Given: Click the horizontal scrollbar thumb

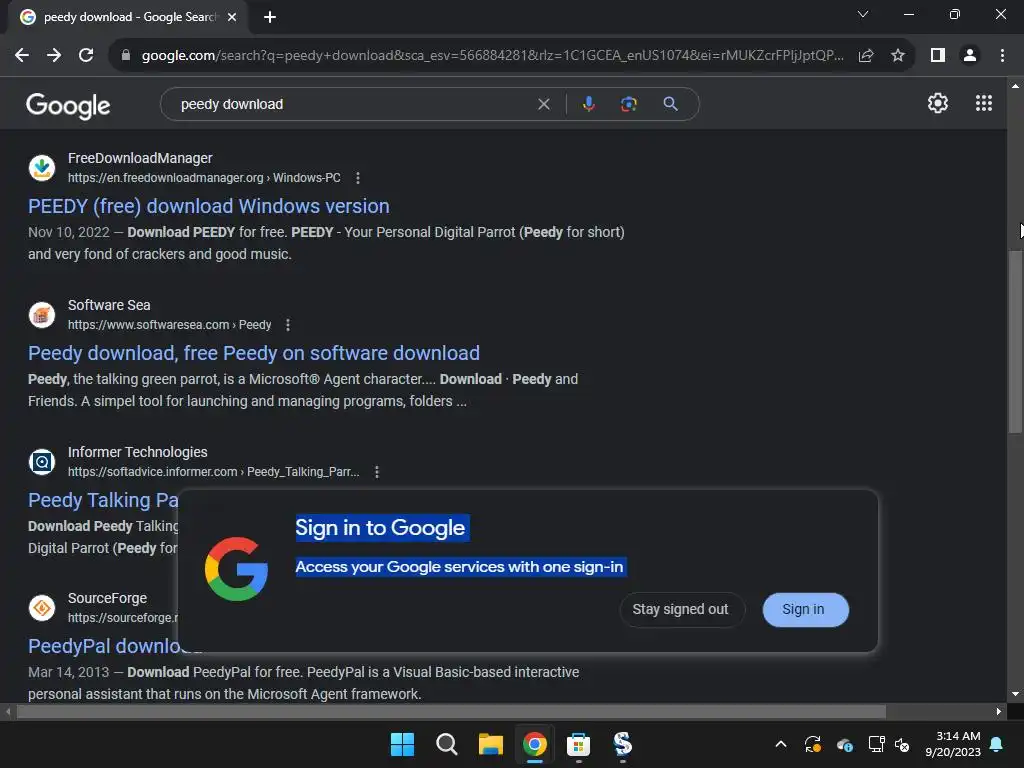Looking at the screenshot, I should pos(451,711).
